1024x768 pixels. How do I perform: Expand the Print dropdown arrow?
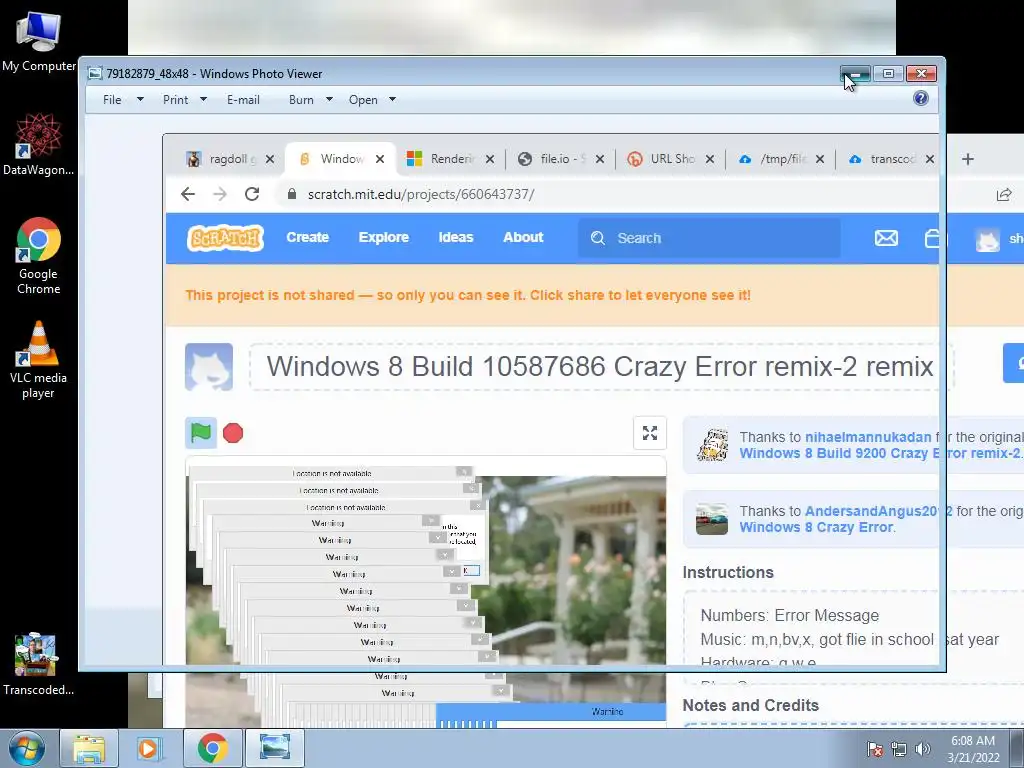pyautogui.click(x=203, y=100)
